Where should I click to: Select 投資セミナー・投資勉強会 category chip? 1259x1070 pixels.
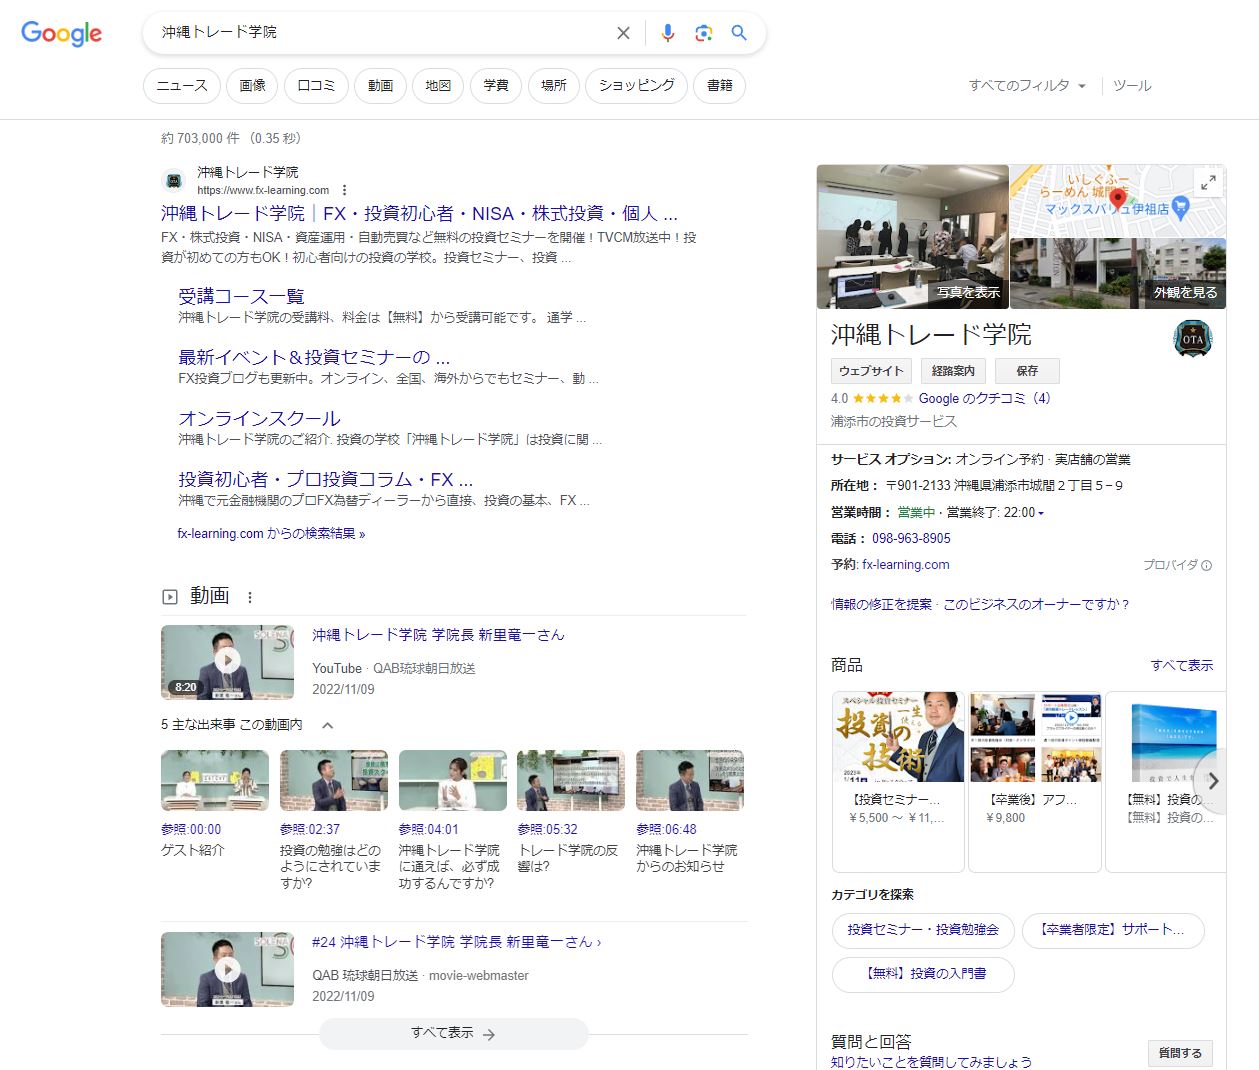(923, 930)
